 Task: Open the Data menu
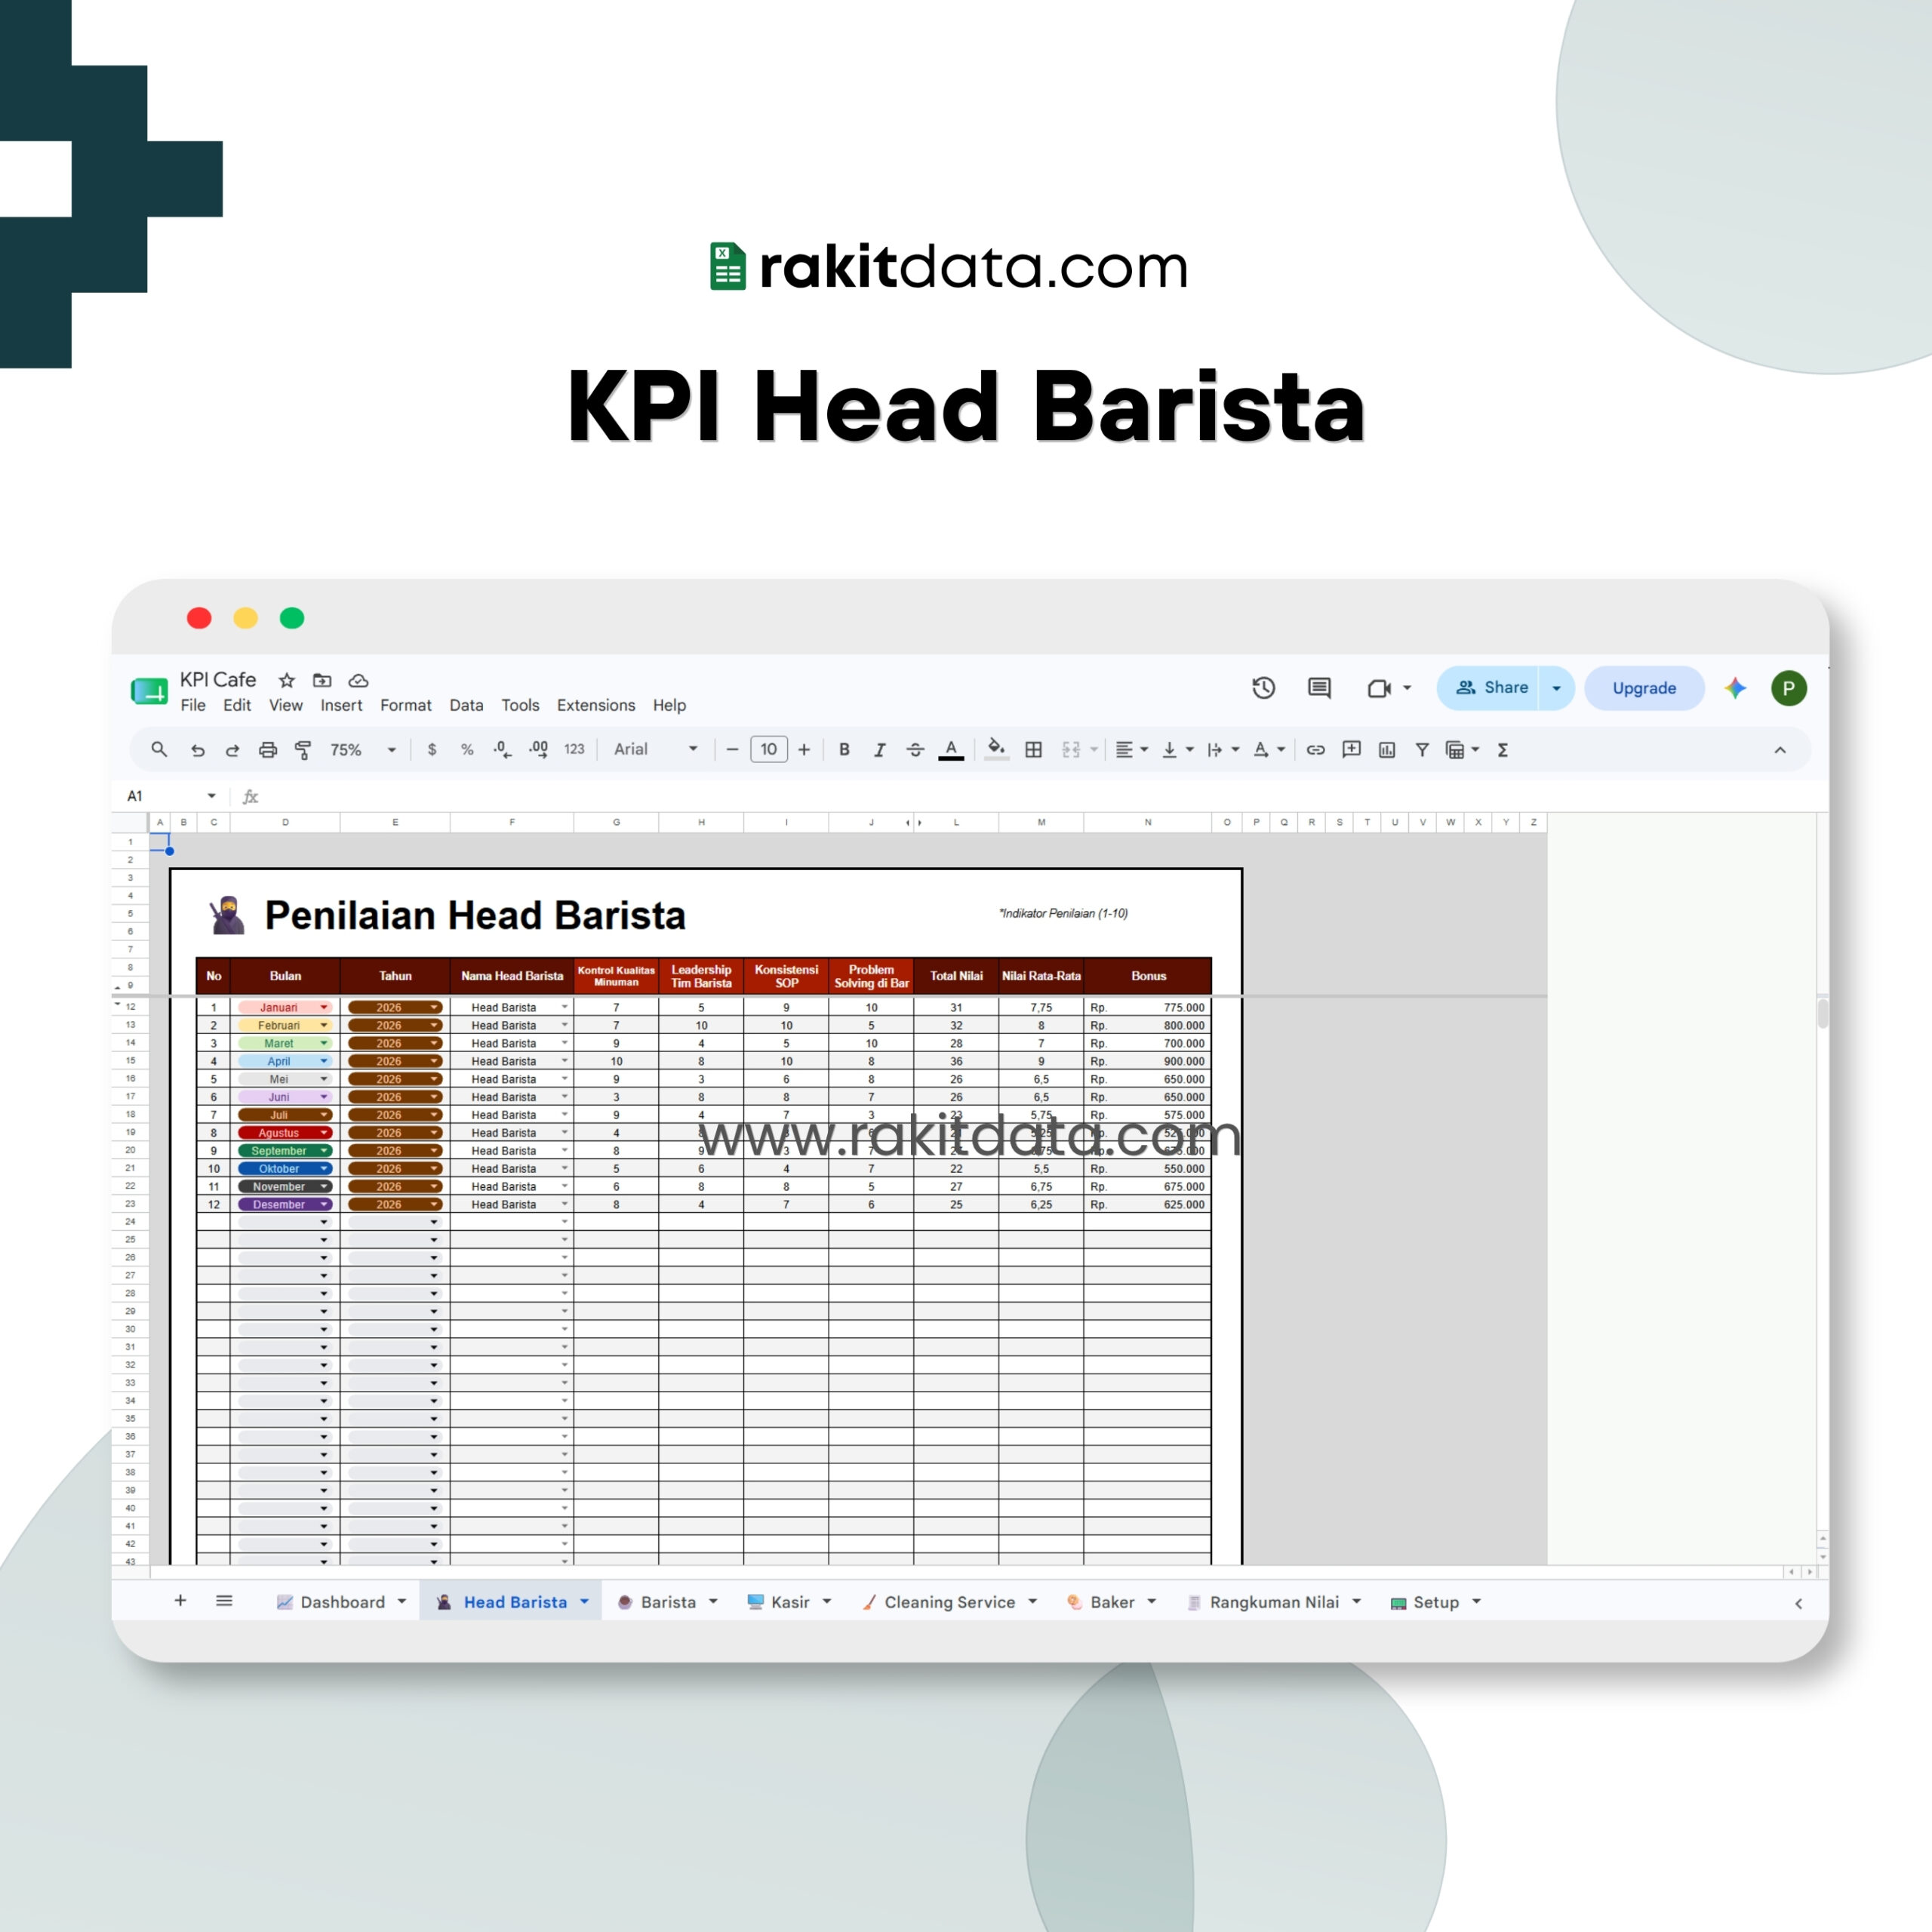[x=466, y=706]
